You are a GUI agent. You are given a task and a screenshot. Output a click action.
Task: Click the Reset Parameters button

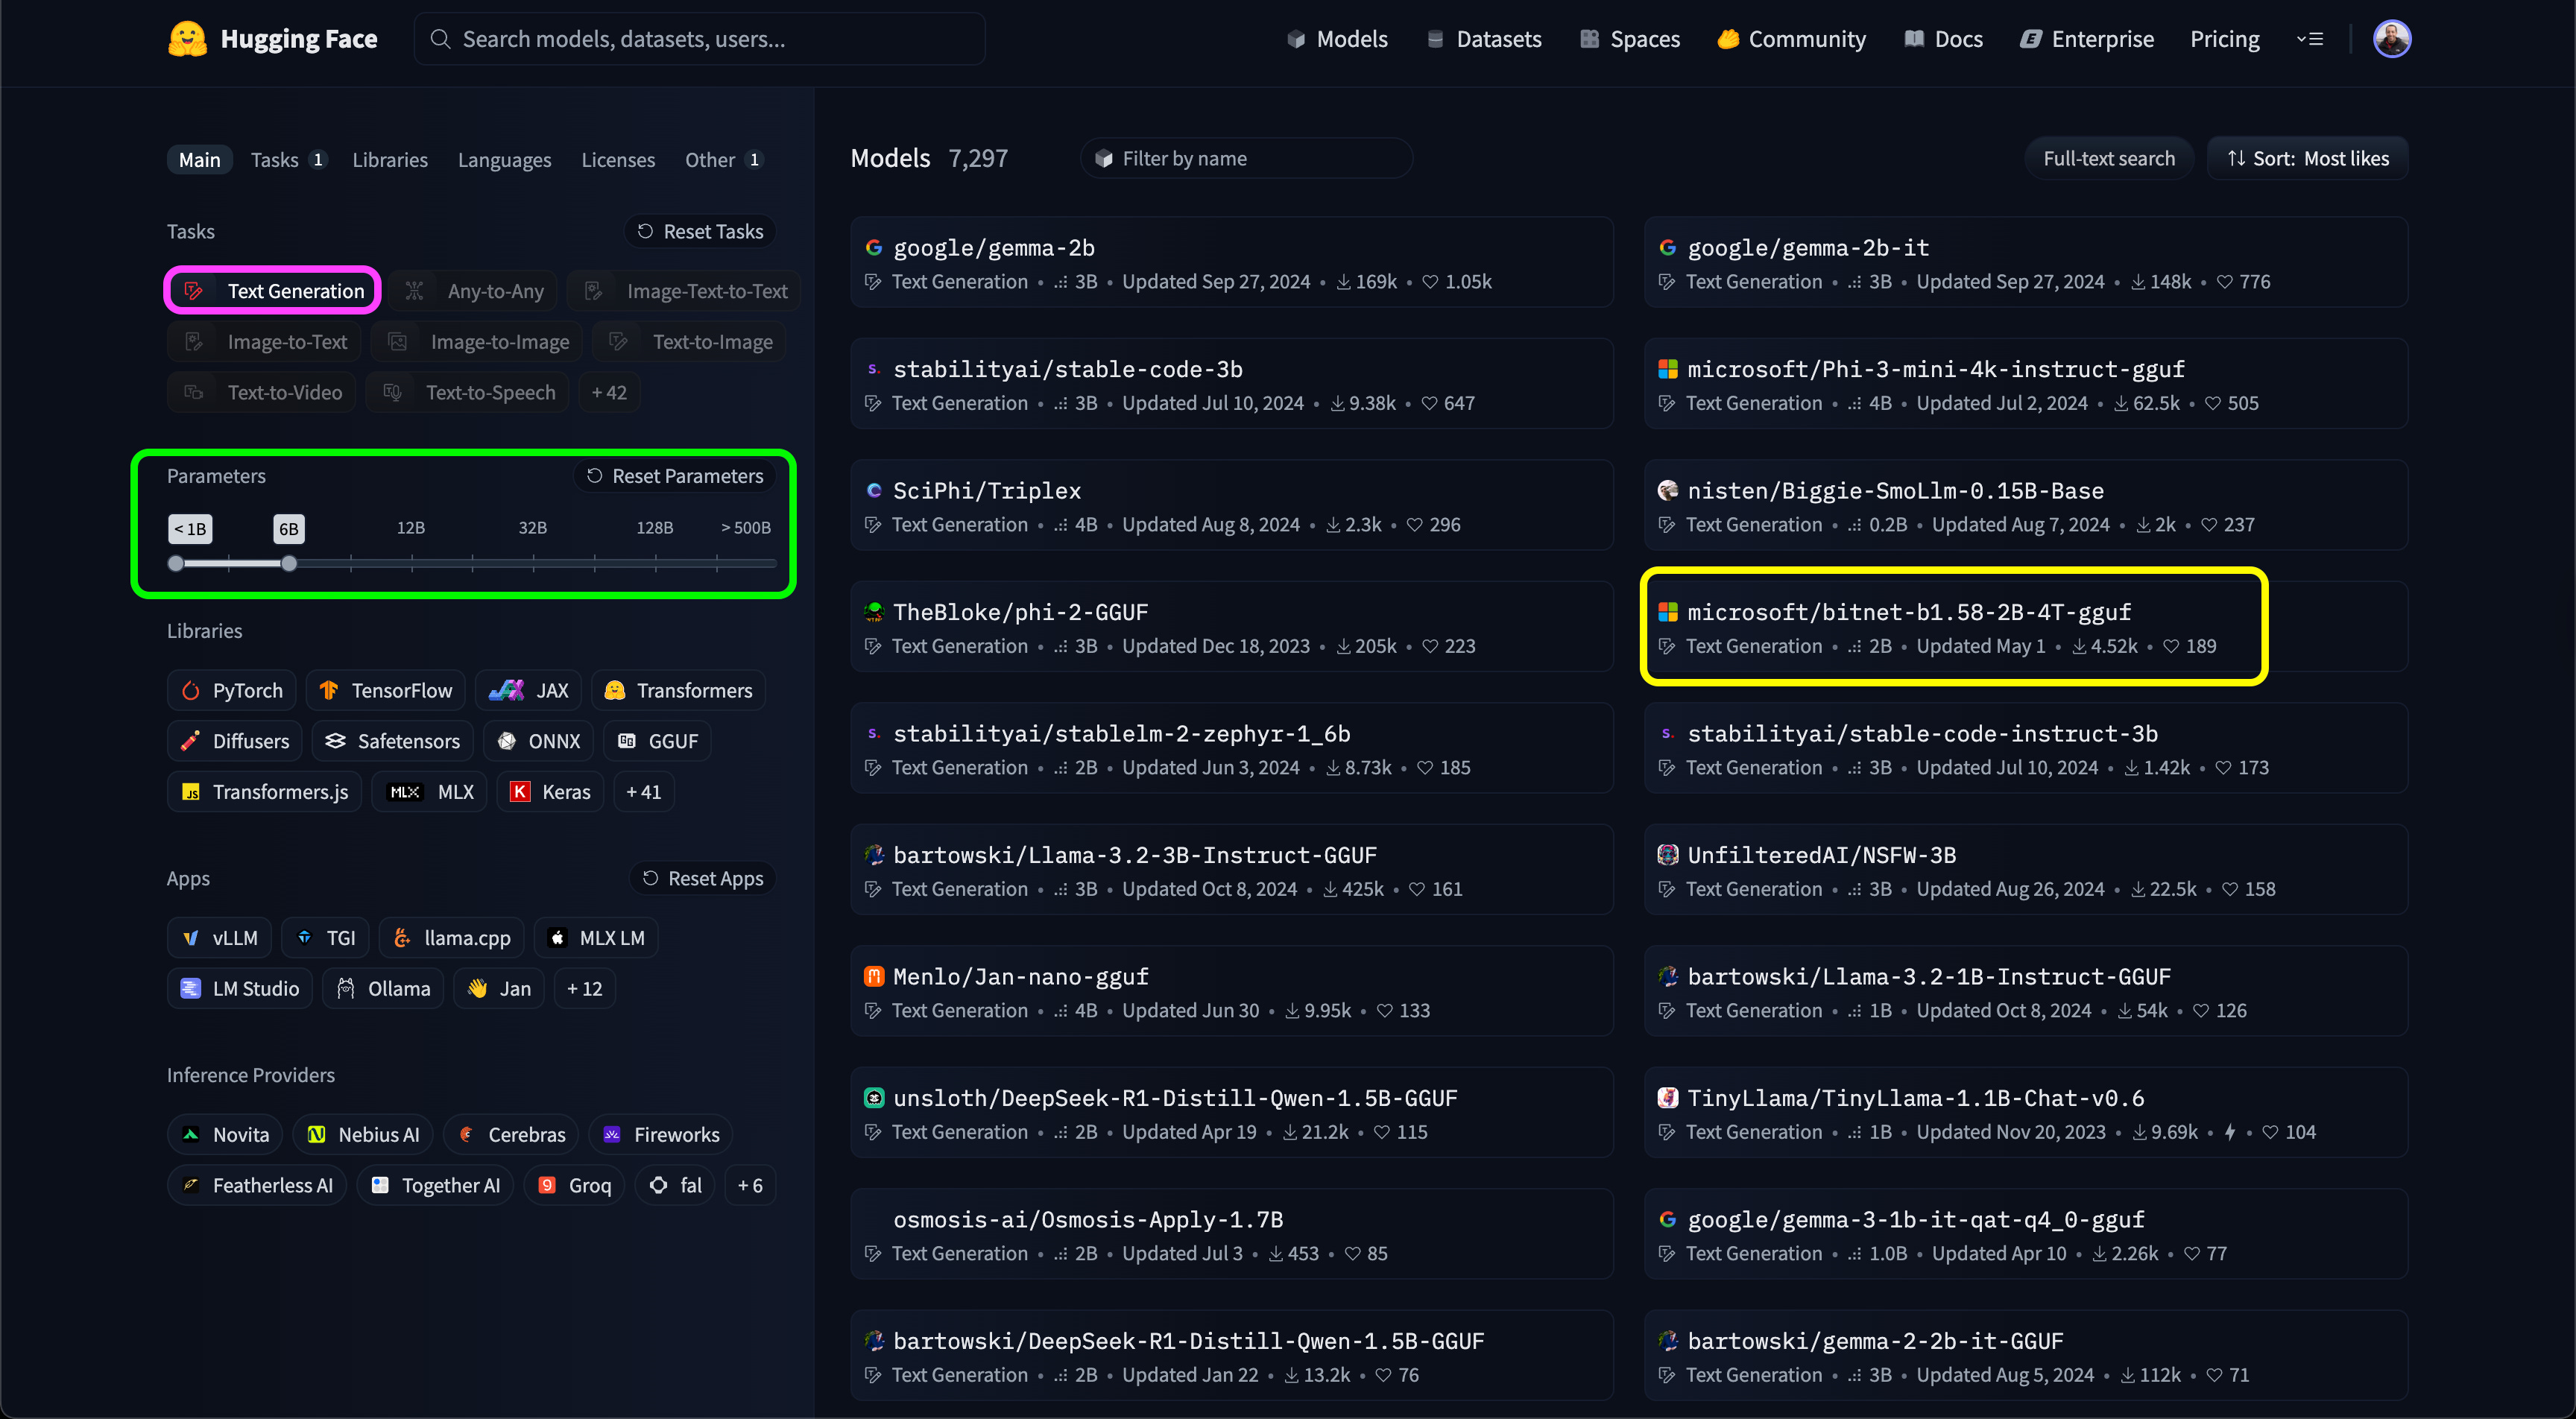675,476
